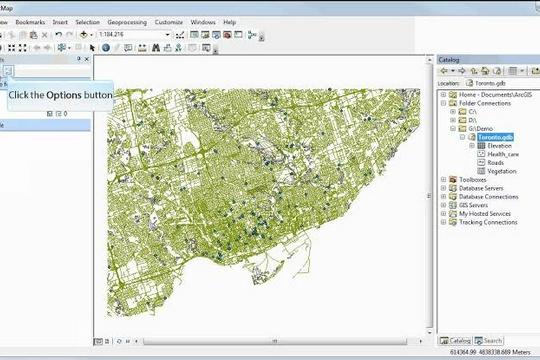Click the Redo arrow icon

(x=69, y=35)
